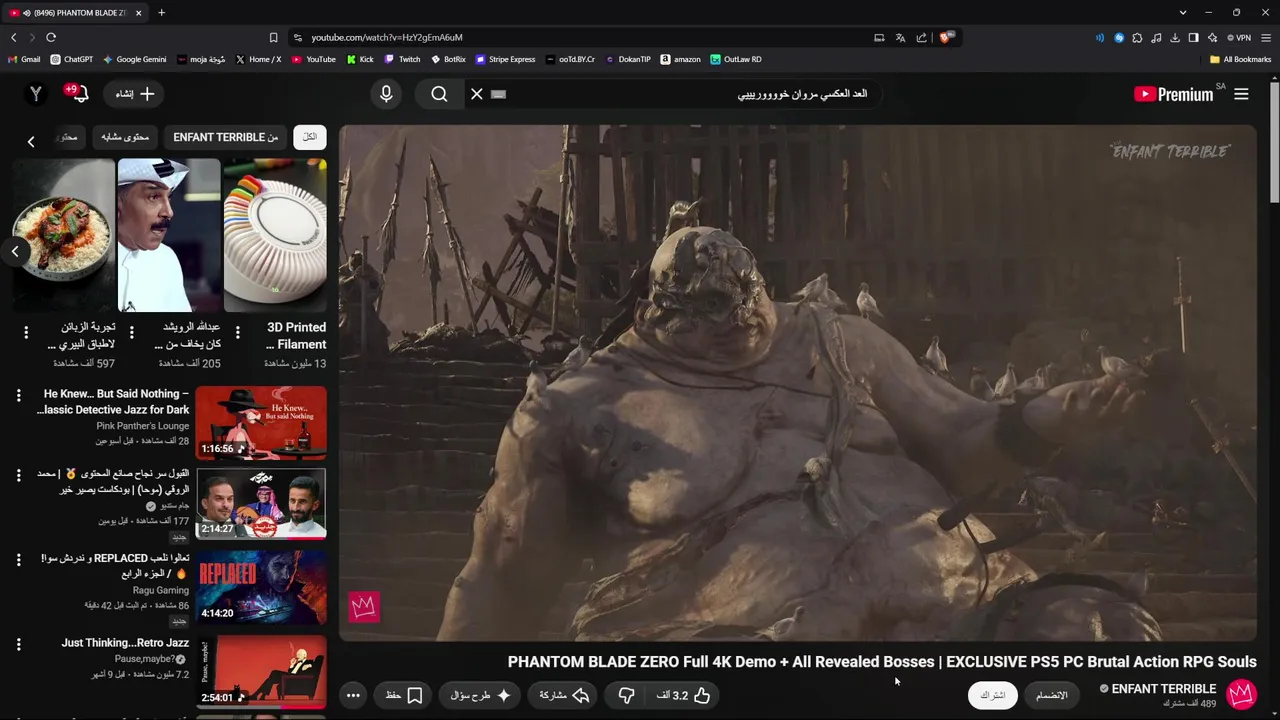
Task: Save video with the حفظ button
Action: coord(404,695)
